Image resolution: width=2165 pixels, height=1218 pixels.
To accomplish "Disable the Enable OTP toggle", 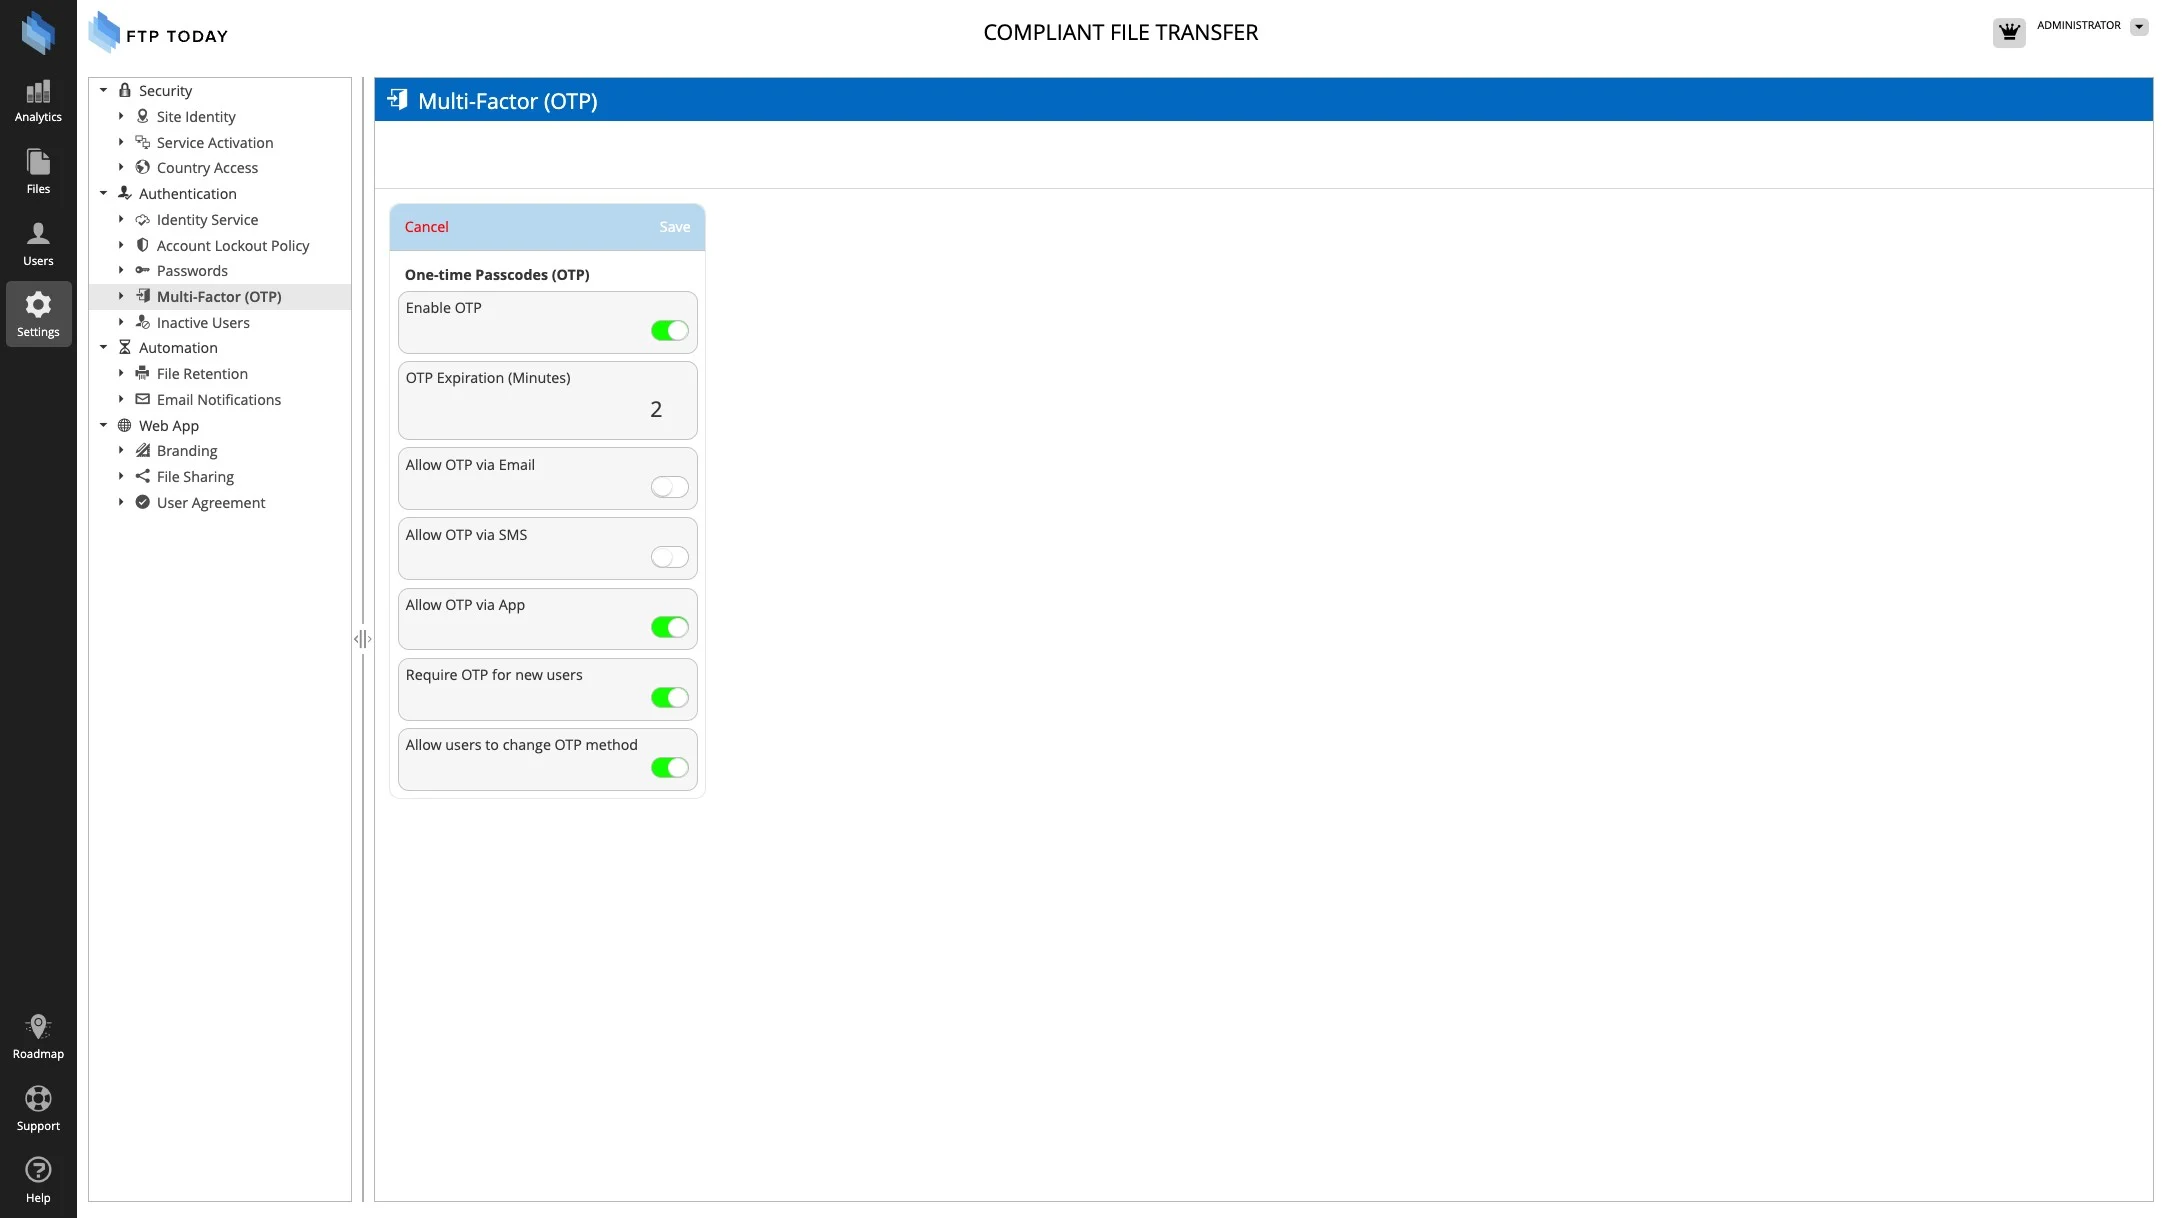I will [x=669, y=331].
